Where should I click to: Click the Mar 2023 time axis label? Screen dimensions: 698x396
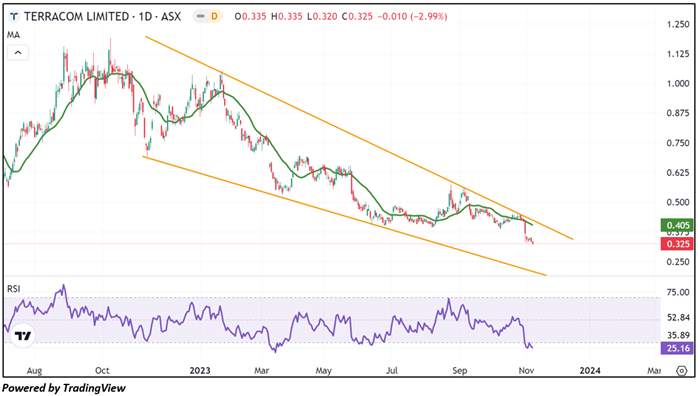point(261,370)
